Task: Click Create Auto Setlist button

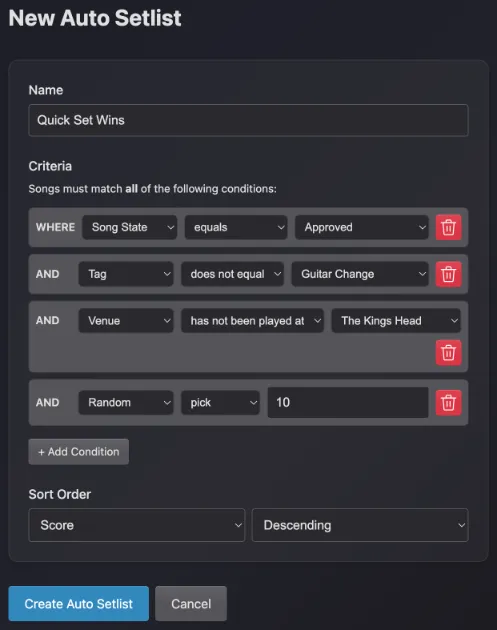Action: [79, 603]
